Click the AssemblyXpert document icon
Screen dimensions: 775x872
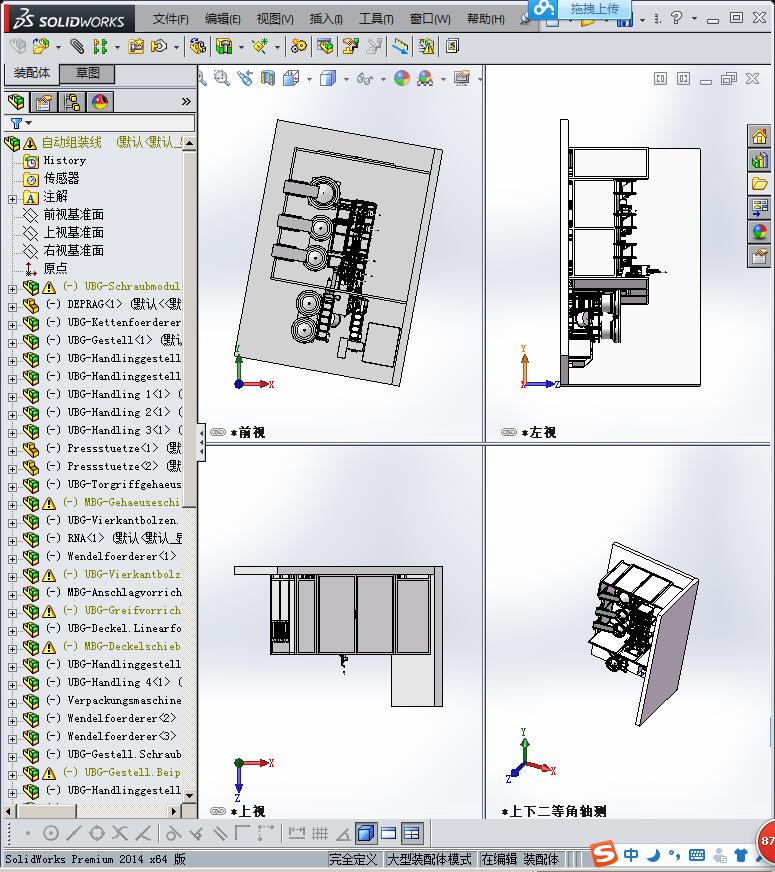(x=452, y=46)
